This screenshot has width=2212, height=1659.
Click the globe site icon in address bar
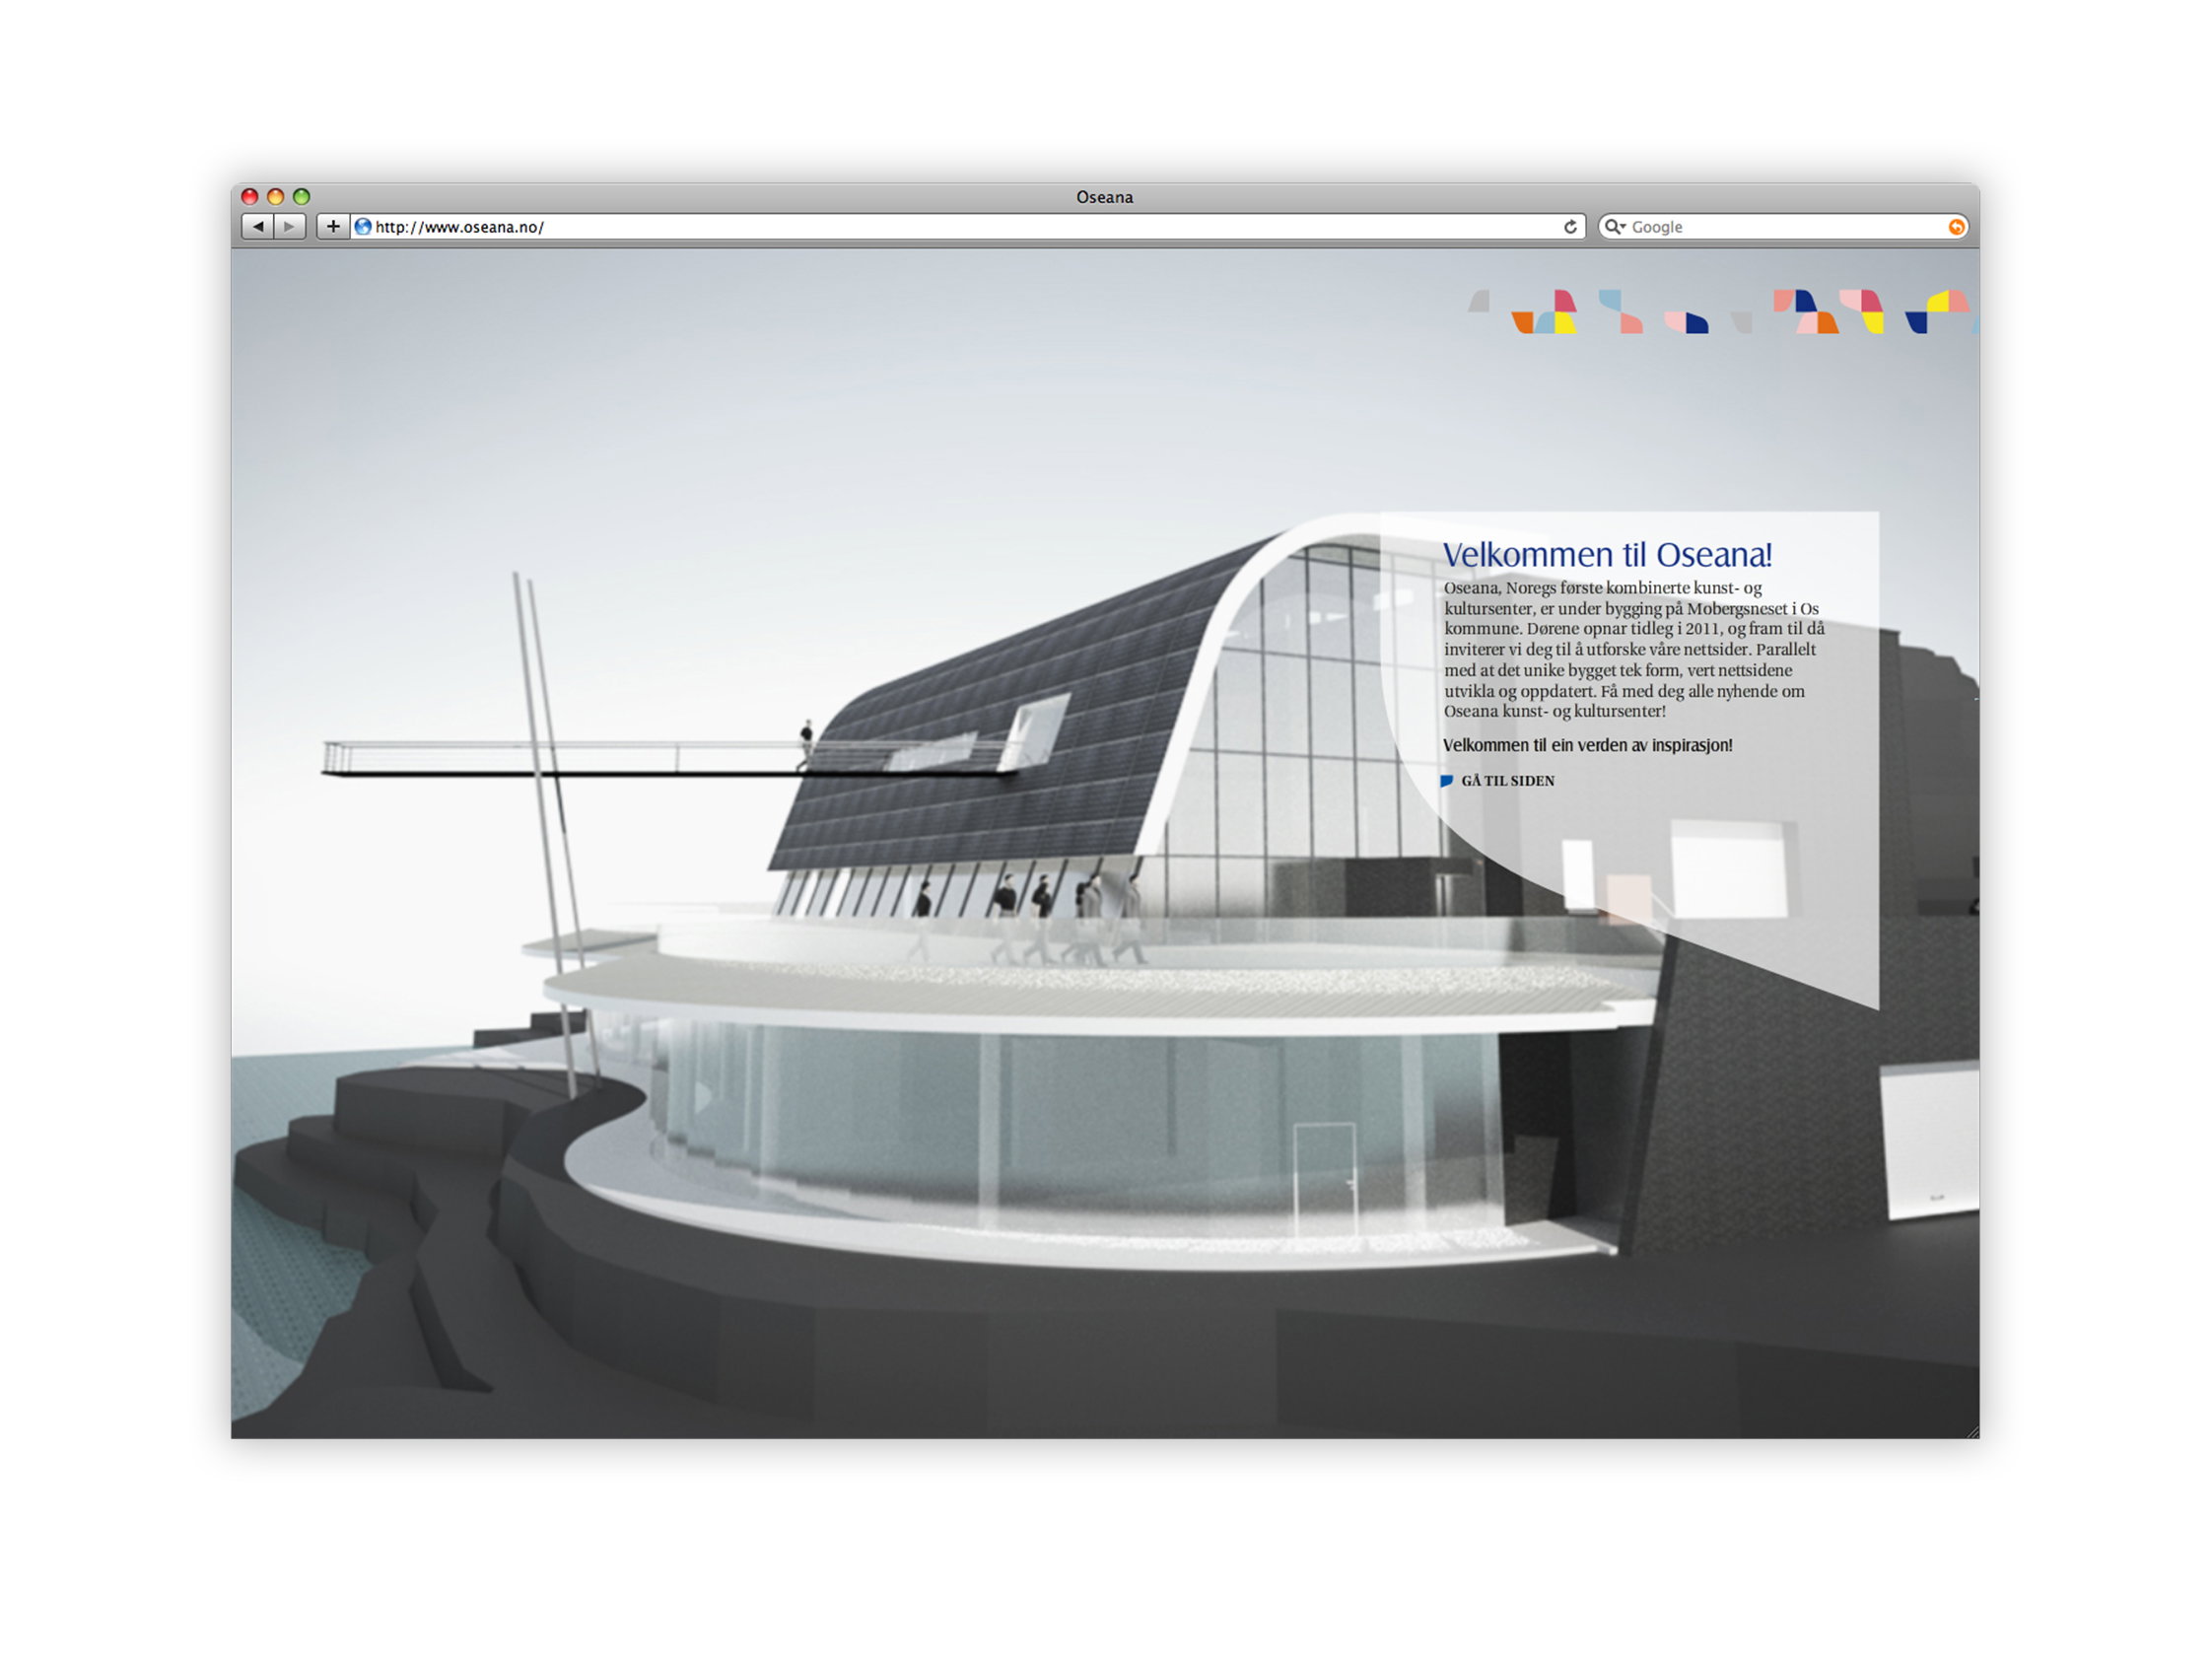point(364,227)
